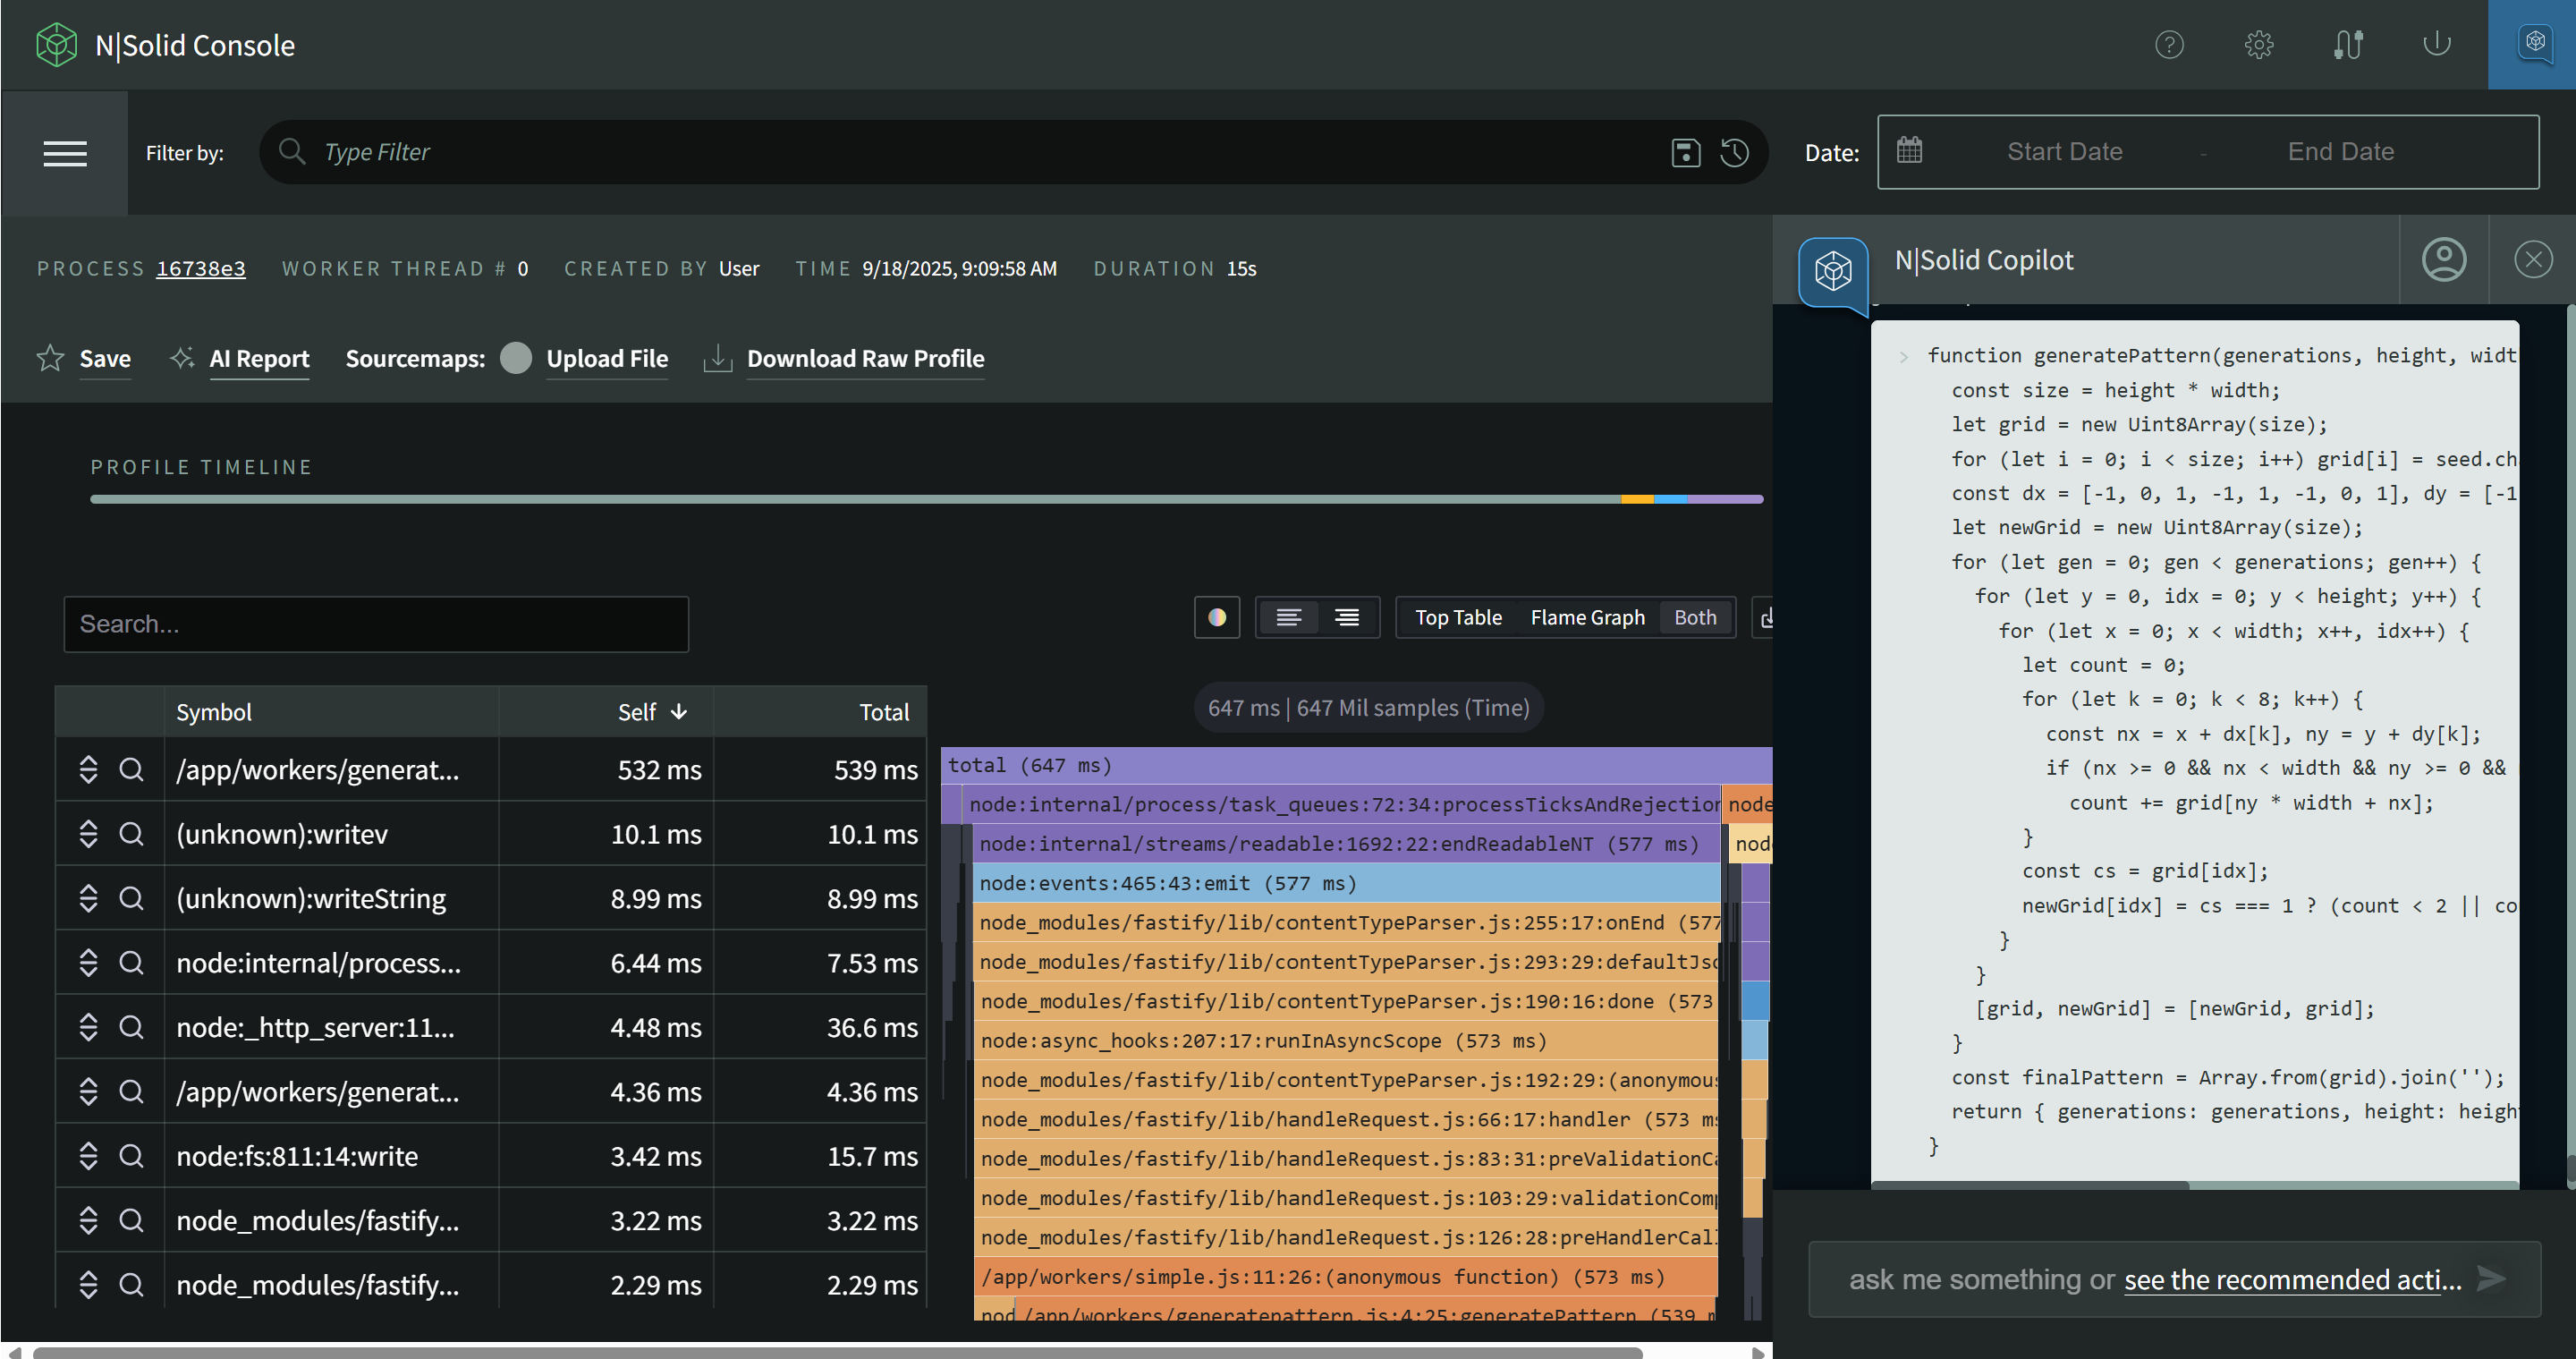Open the filter history clock icon
2576x1359 pixels.
(1735, 152)
